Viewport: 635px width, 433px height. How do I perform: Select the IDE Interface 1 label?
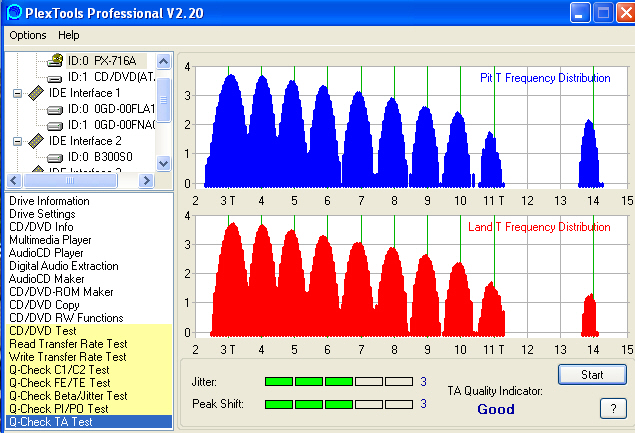[x=85, y=93]
